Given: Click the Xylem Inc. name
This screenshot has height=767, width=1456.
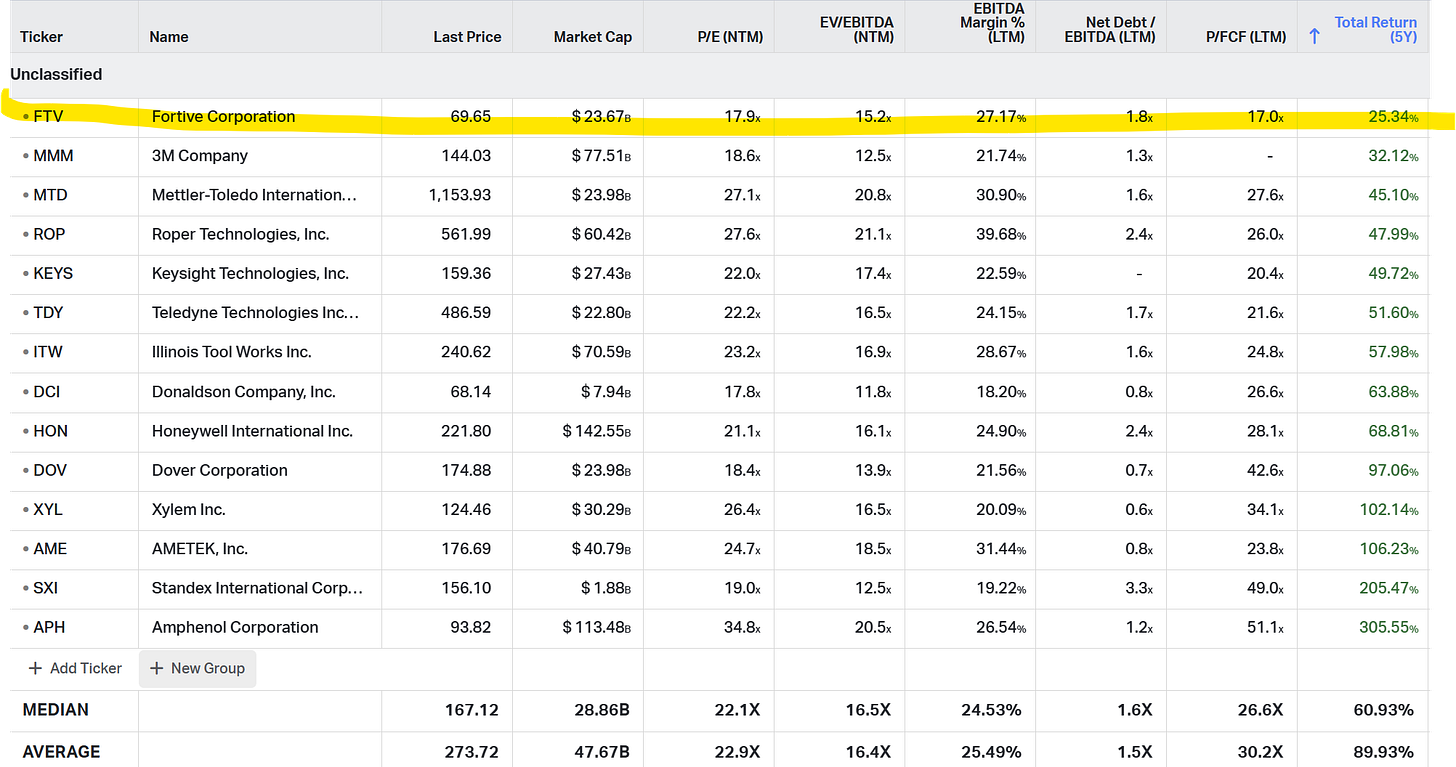Looking at the screenshot, I should click(x=188, y=510).
